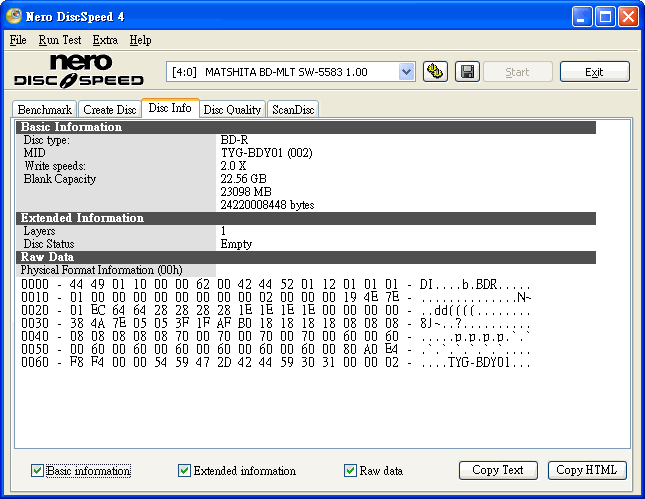
Task: Close the Nero DiscSpeed window
Action: pos(629,16)
